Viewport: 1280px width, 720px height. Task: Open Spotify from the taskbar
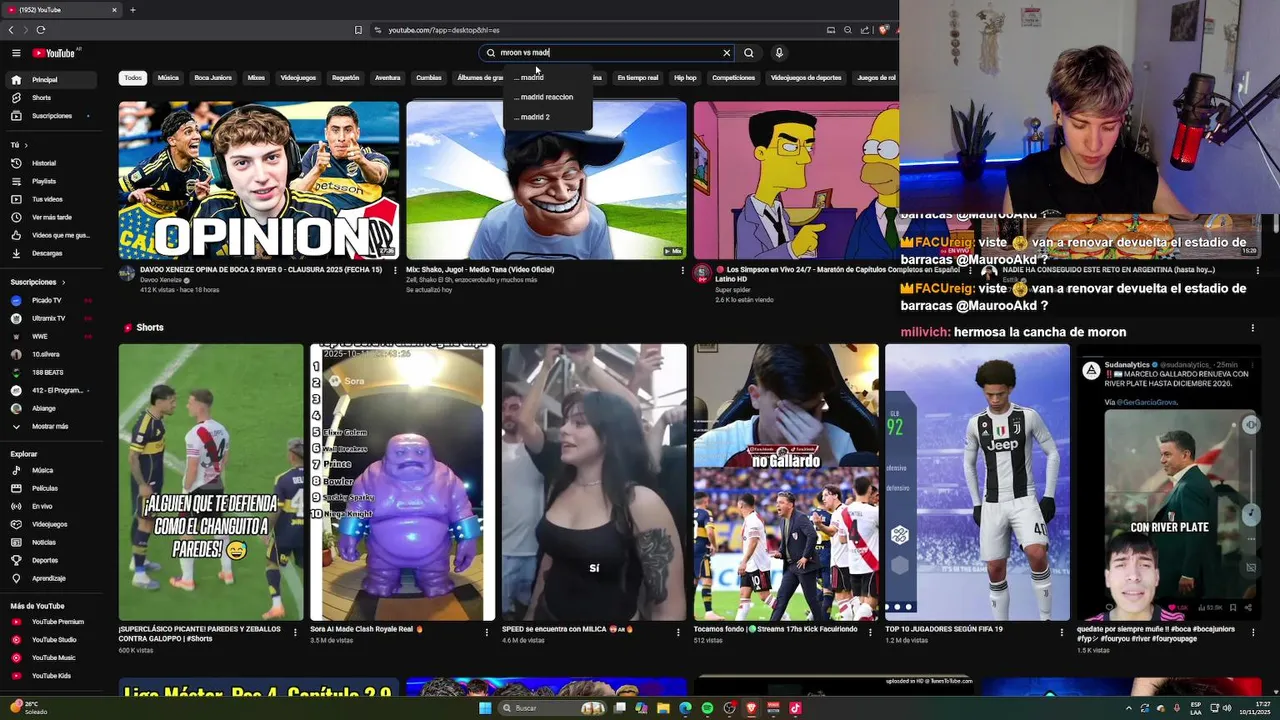point(707,708)
